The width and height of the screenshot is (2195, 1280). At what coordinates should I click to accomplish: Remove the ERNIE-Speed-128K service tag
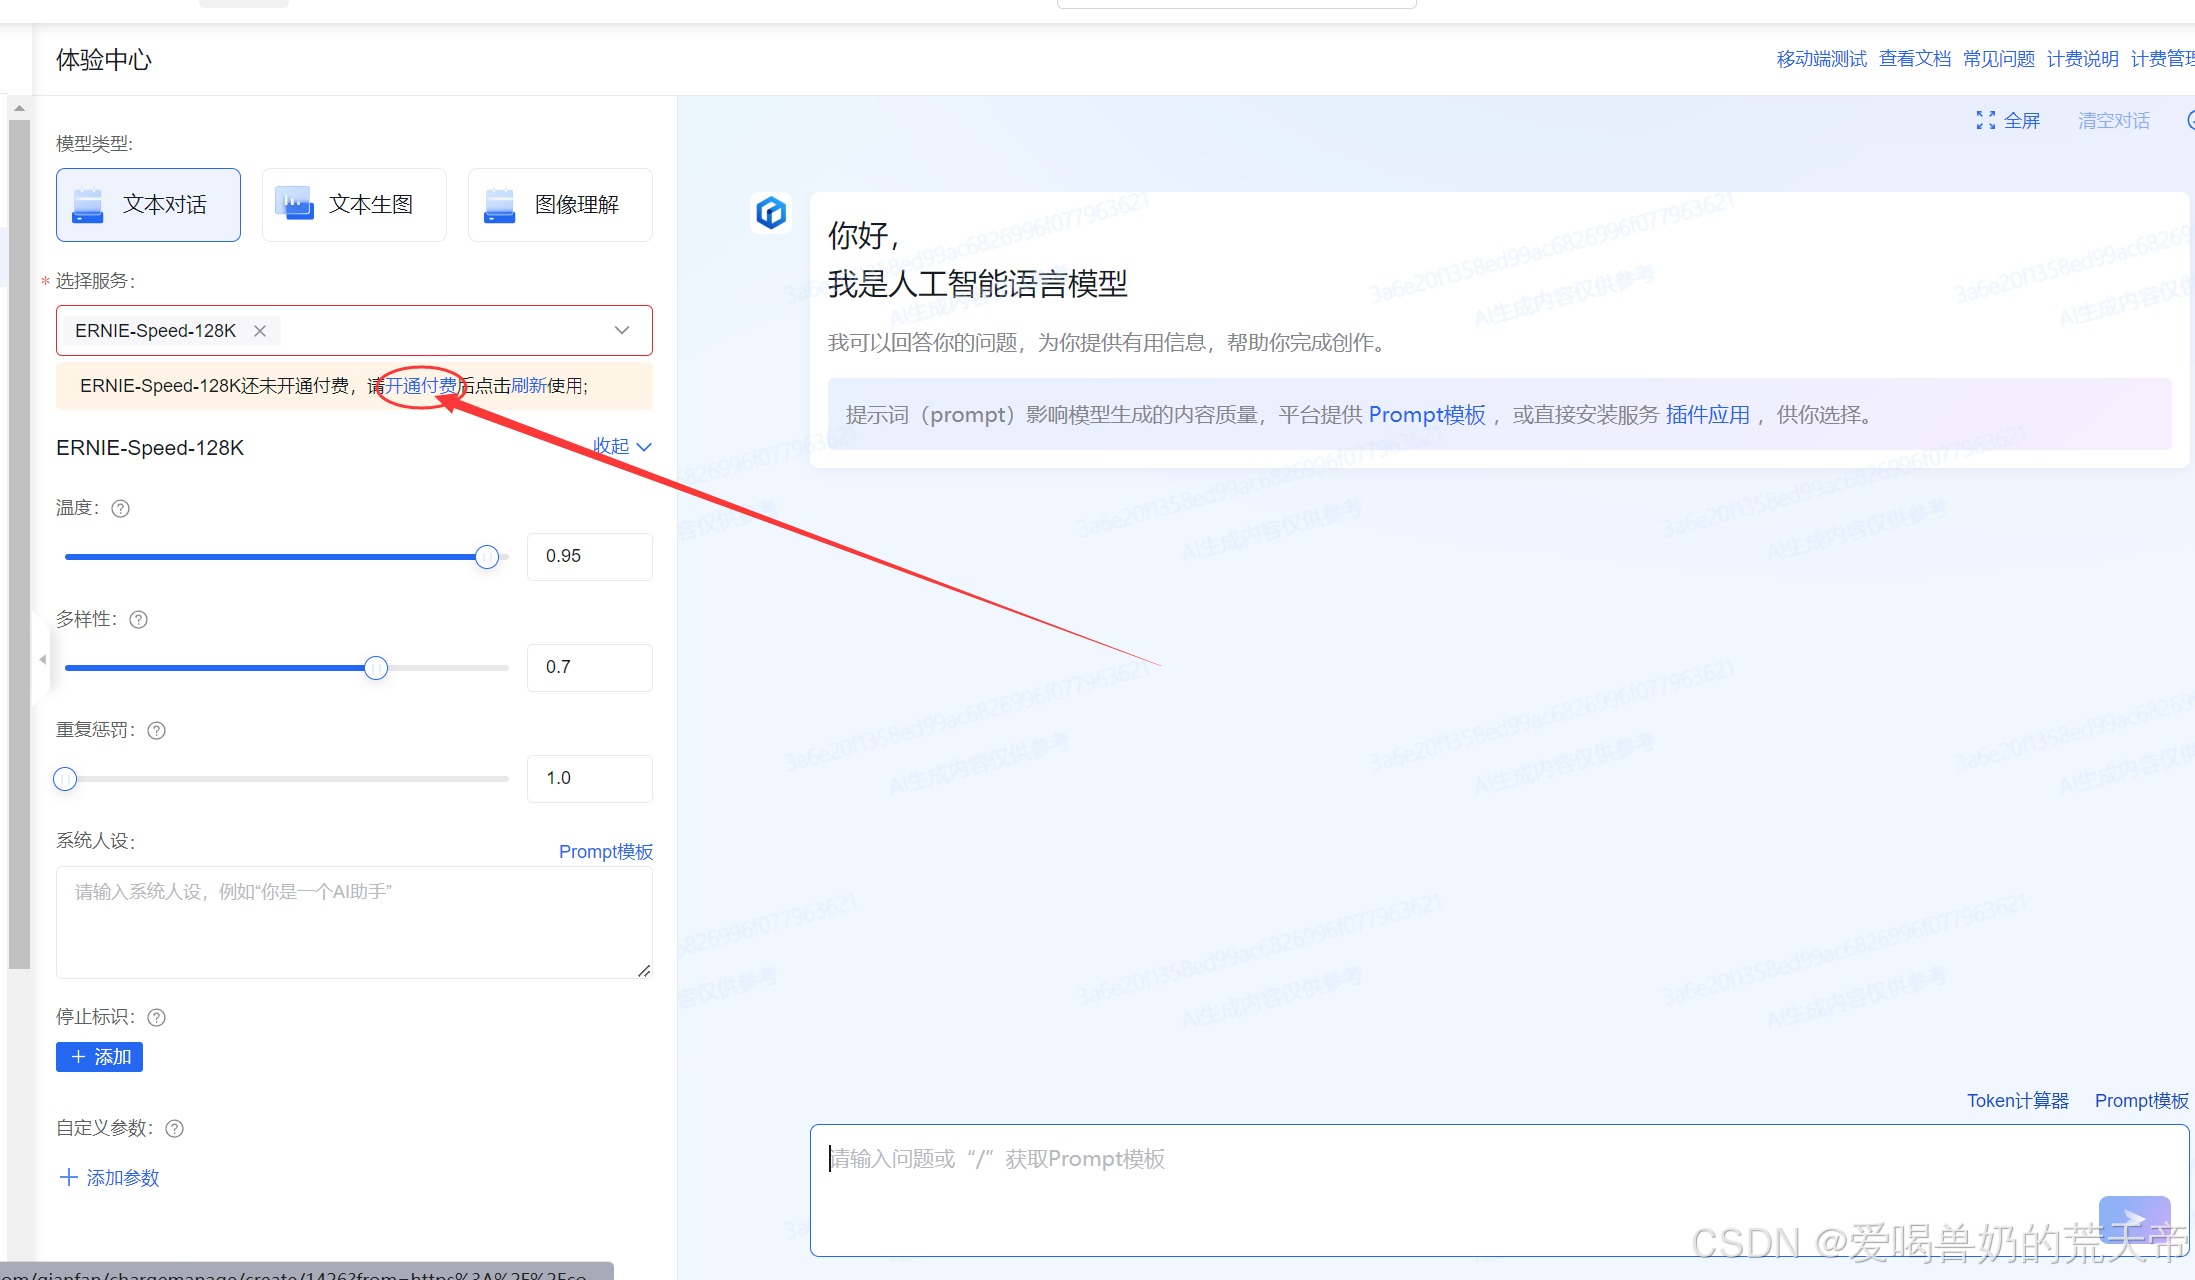point(260,331)
